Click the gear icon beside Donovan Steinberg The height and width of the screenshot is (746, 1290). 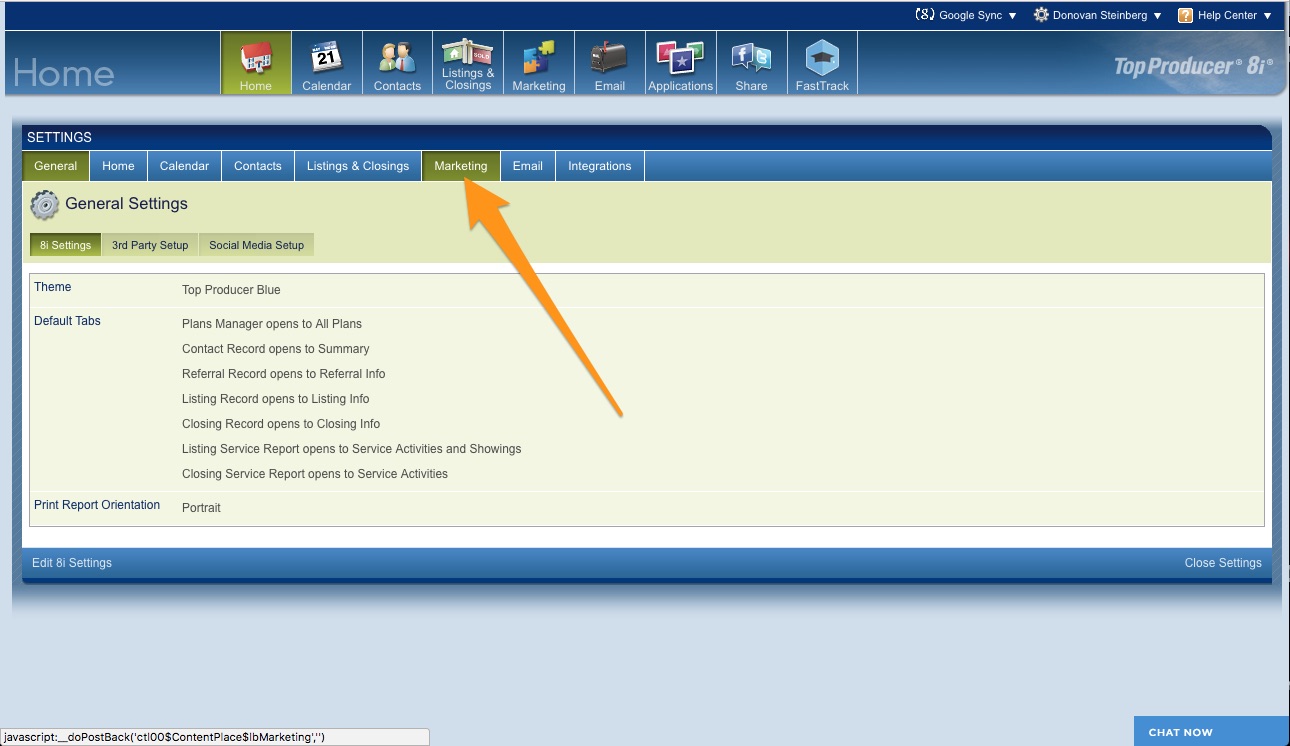tap(1041, 15)
